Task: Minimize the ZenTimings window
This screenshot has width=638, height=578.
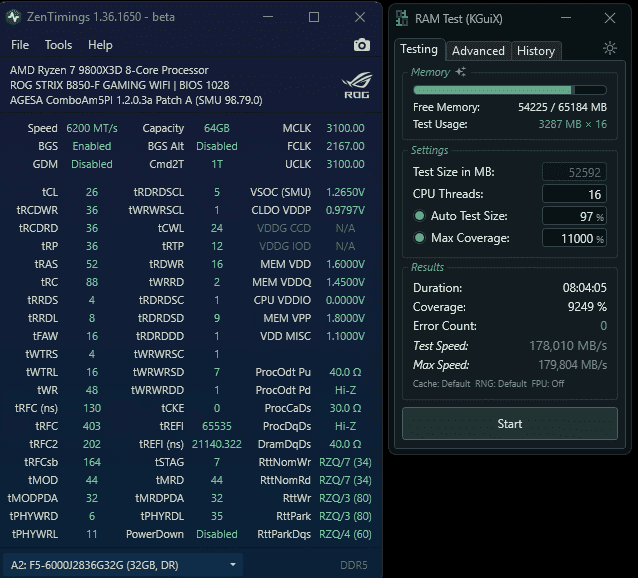Action: tap(268, 17)
